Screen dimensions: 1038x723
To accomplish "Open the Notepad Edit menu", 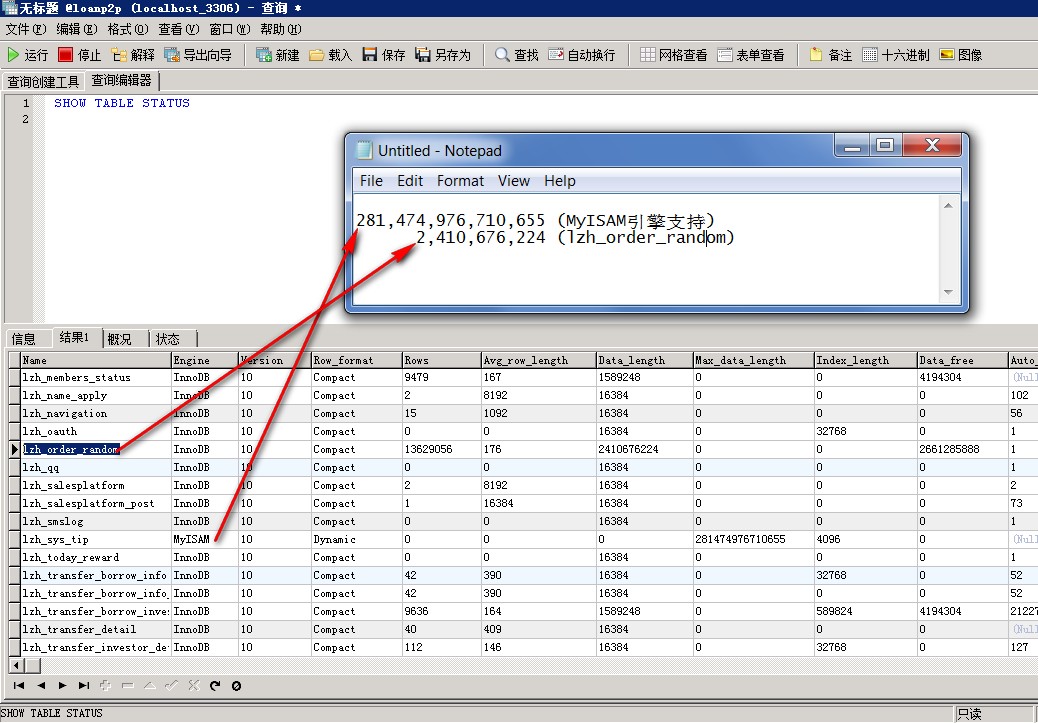I will 410,181.
